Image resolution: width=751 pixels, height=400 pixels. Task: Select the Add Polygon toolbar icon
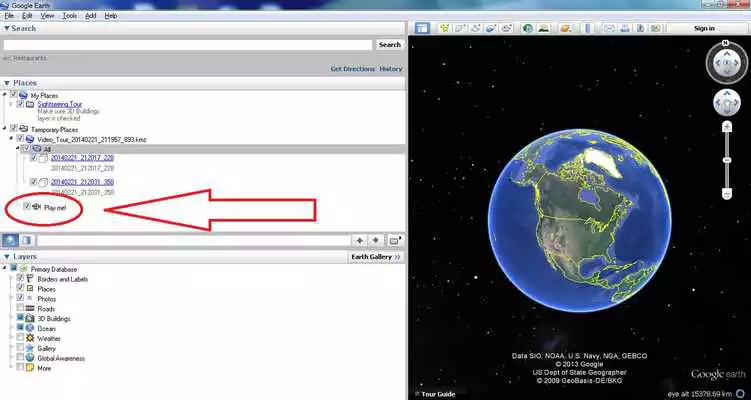tap(460, 28)
